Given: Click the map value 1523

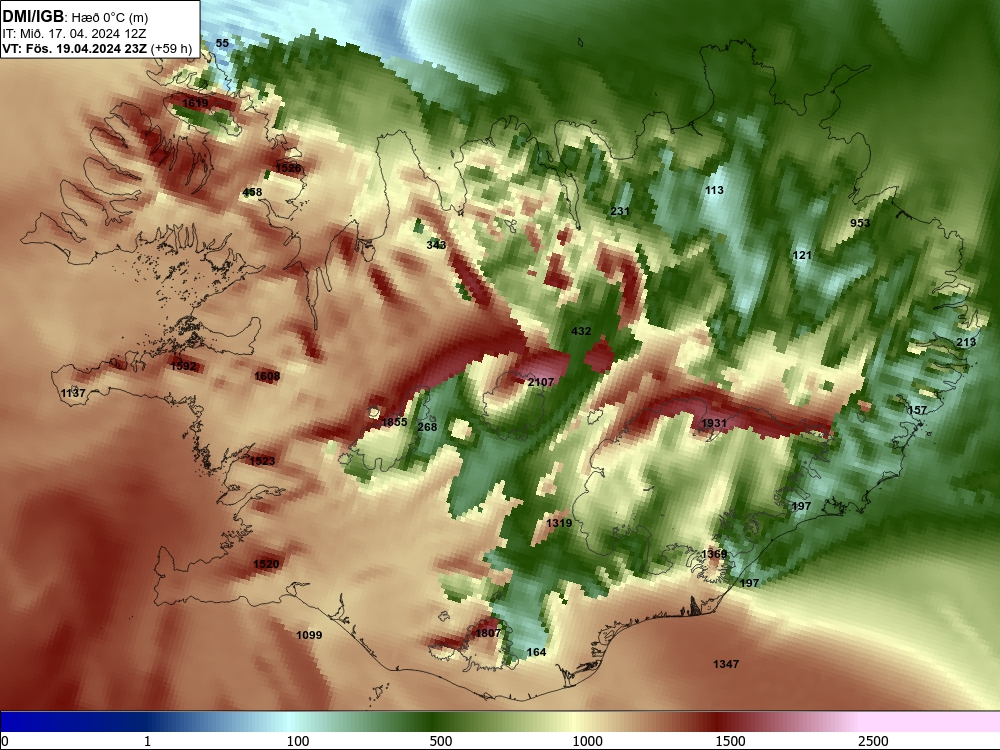Looking at the screenshot, I should [x=262, y=461].
